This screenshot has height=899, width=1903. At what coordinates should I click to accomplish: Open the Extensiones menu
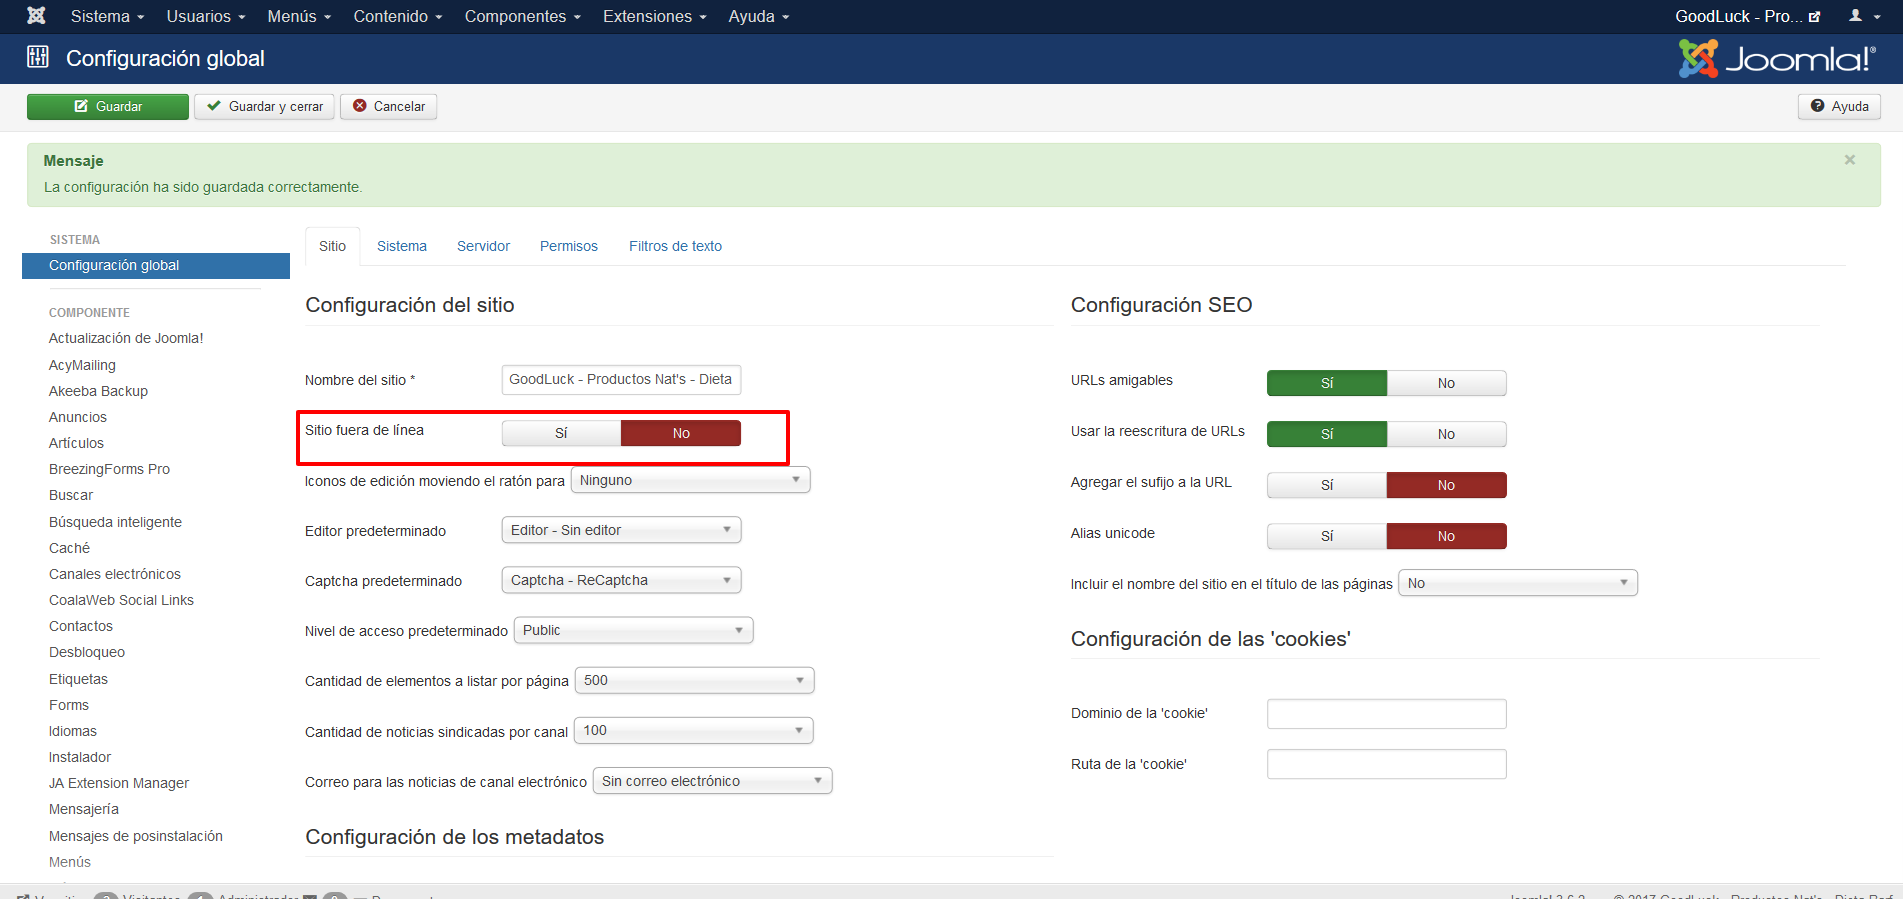pyautogui.click(x=654, y=16)
